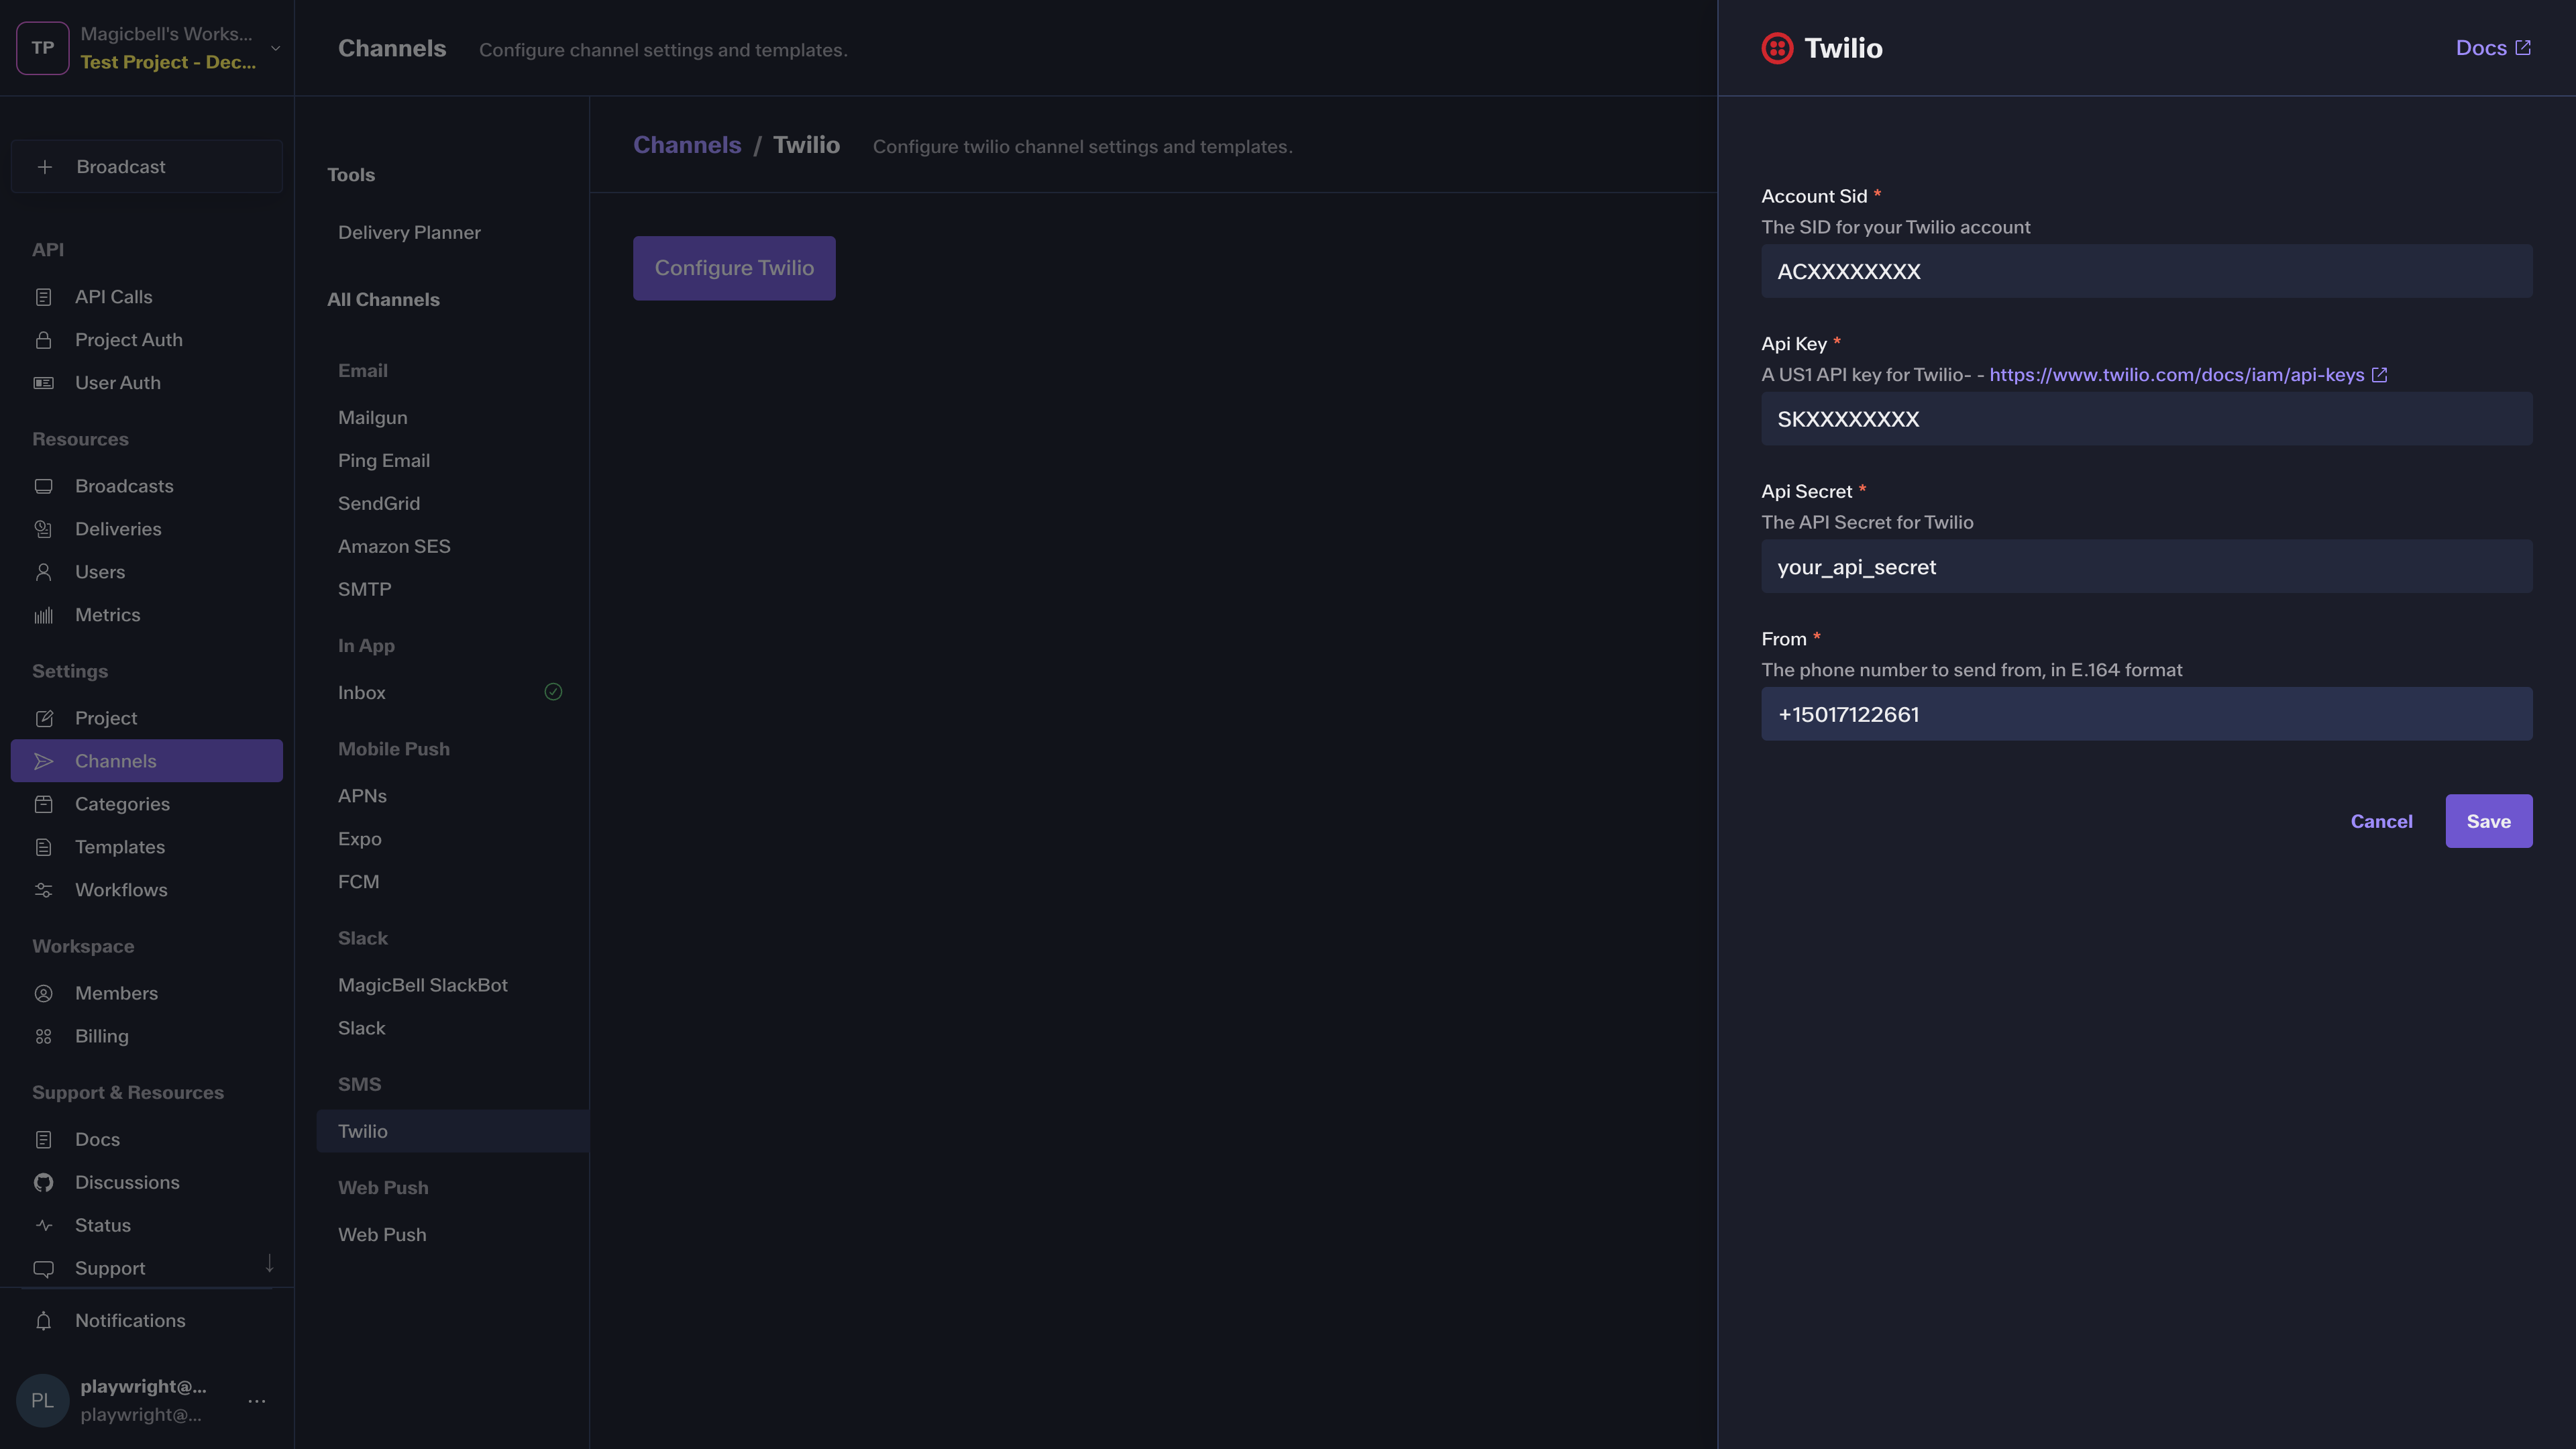Click the pulse icon next to Status
Viewport: 2576px width, 1449px height.
(43, 1226)
